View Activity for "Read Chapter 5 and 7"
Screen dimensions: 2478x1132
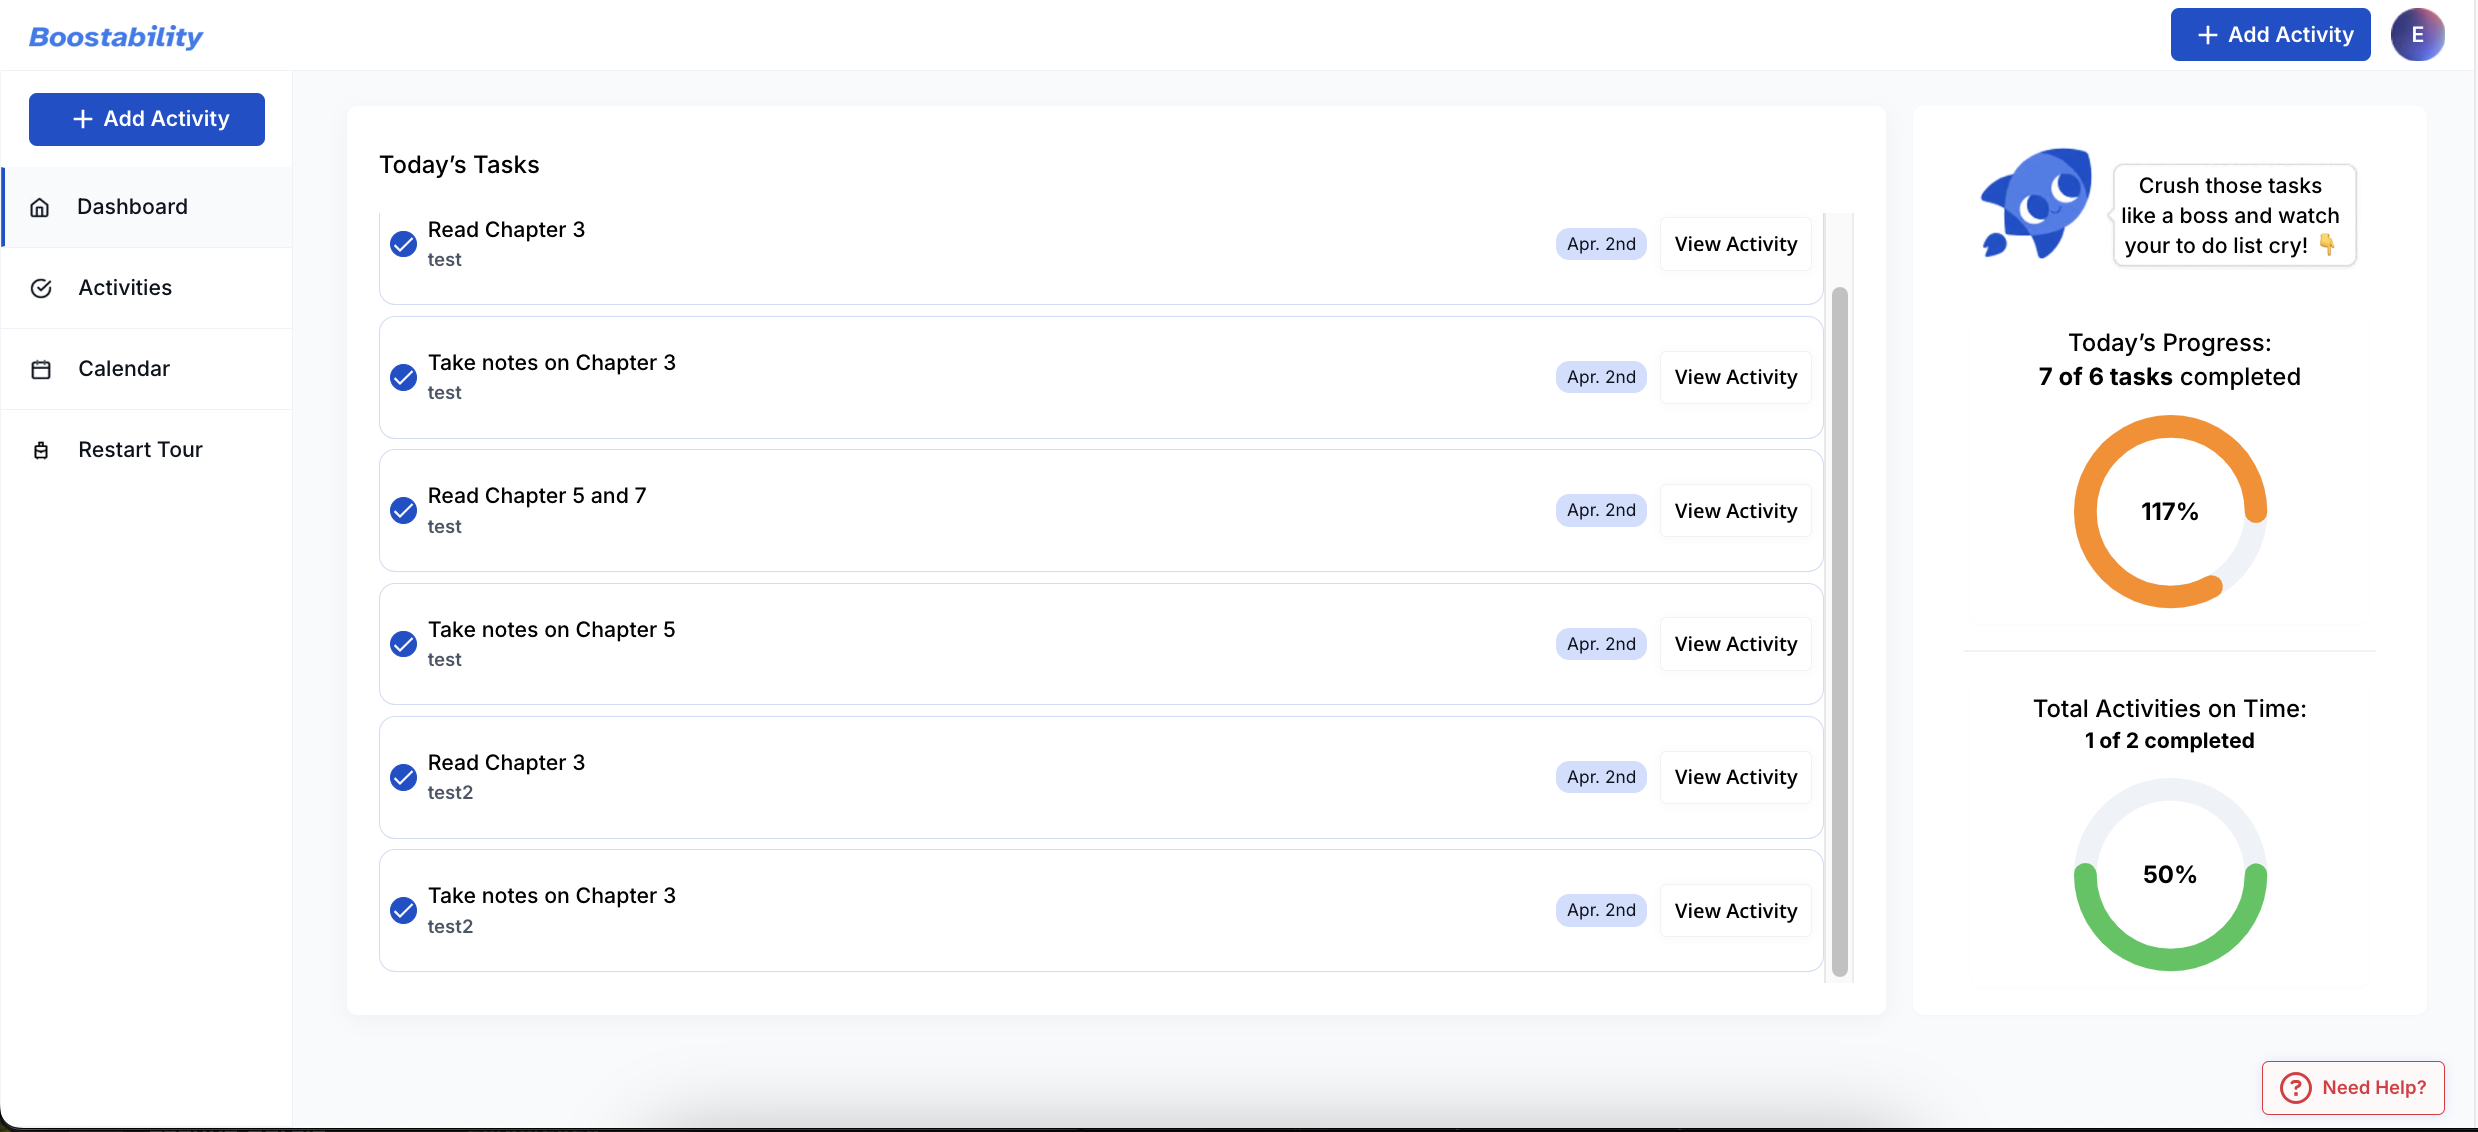coord(1735,511)
